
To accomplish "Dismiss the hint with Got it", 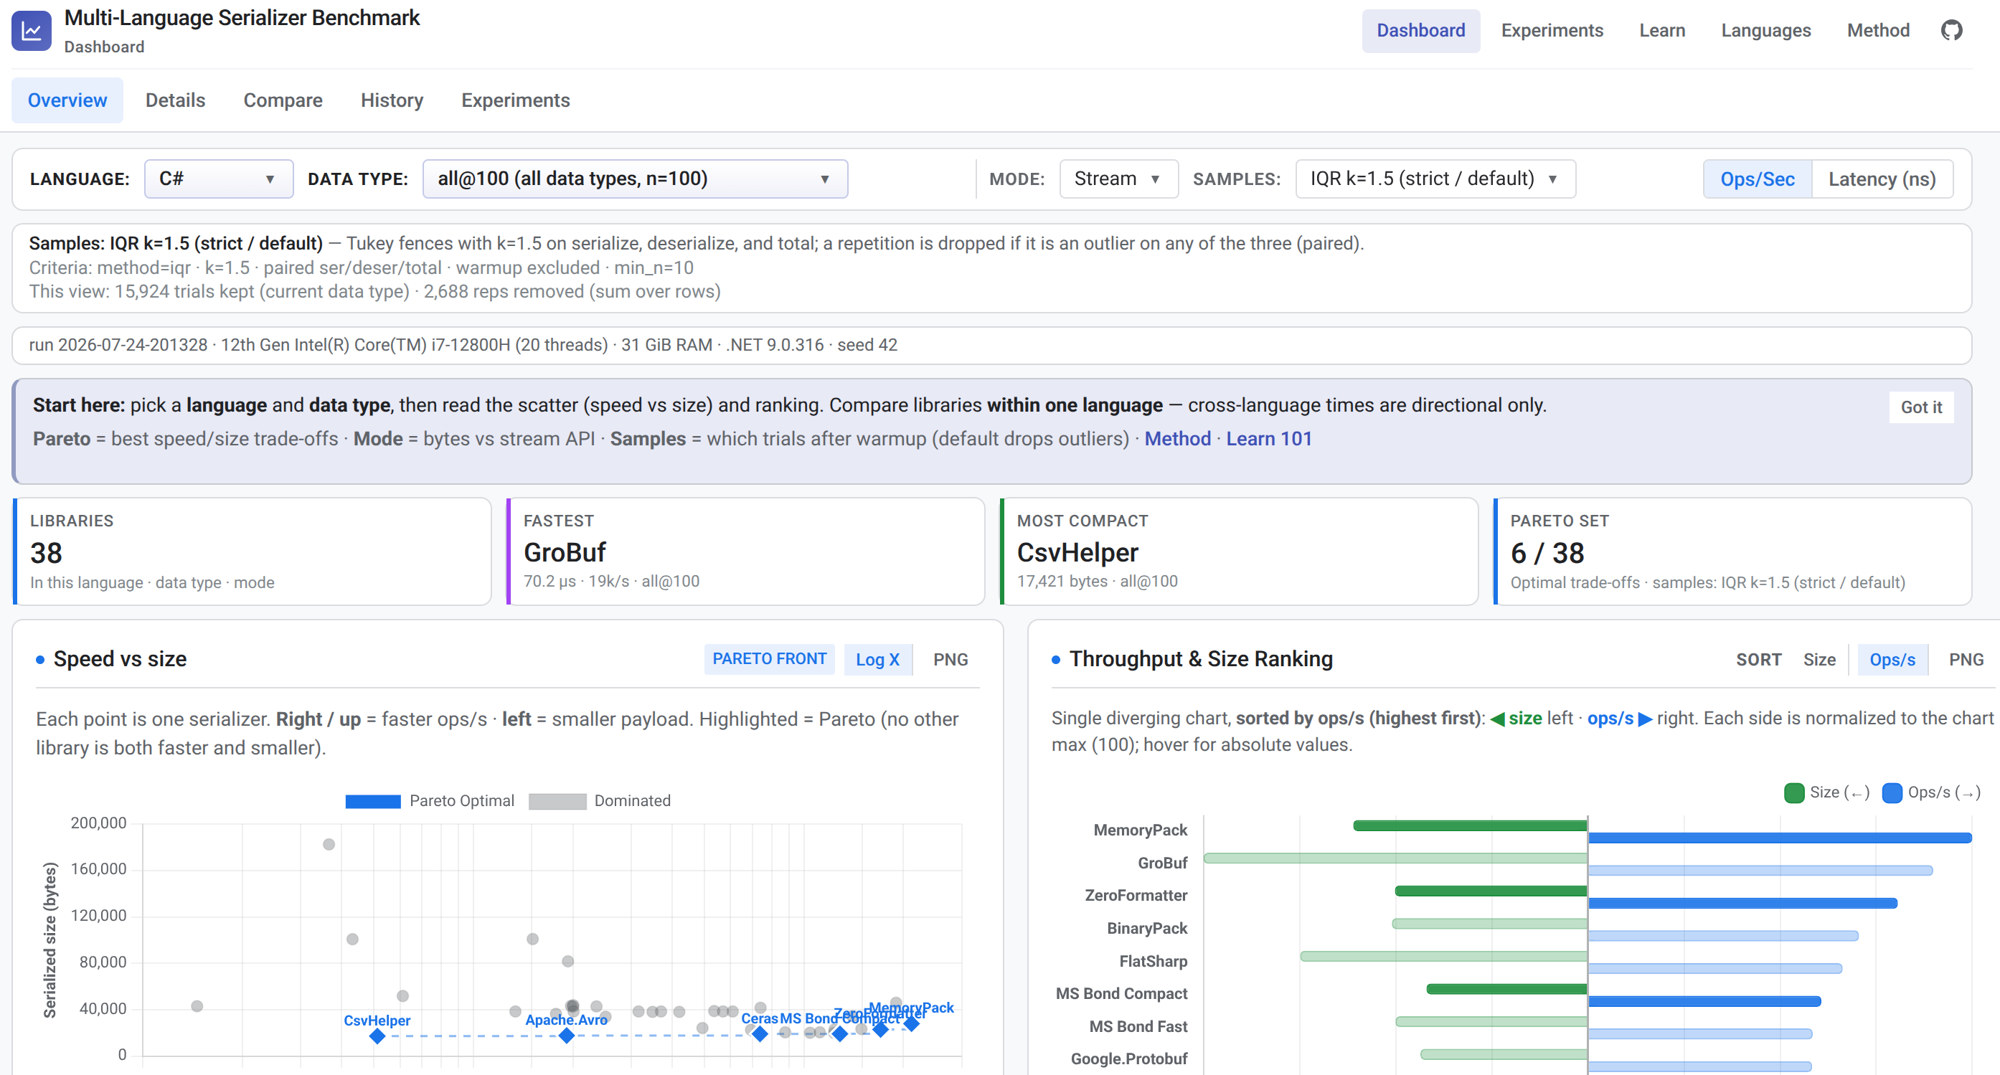I will click(1921, 407).
